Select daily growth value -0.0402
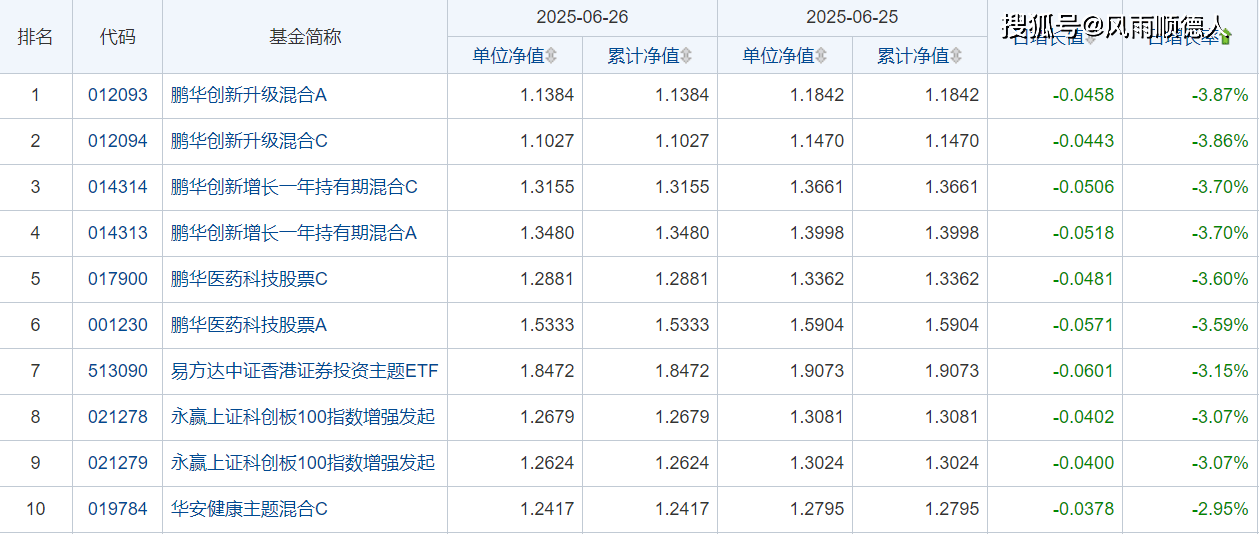 pyautogui.click(x=1083, y=417)
